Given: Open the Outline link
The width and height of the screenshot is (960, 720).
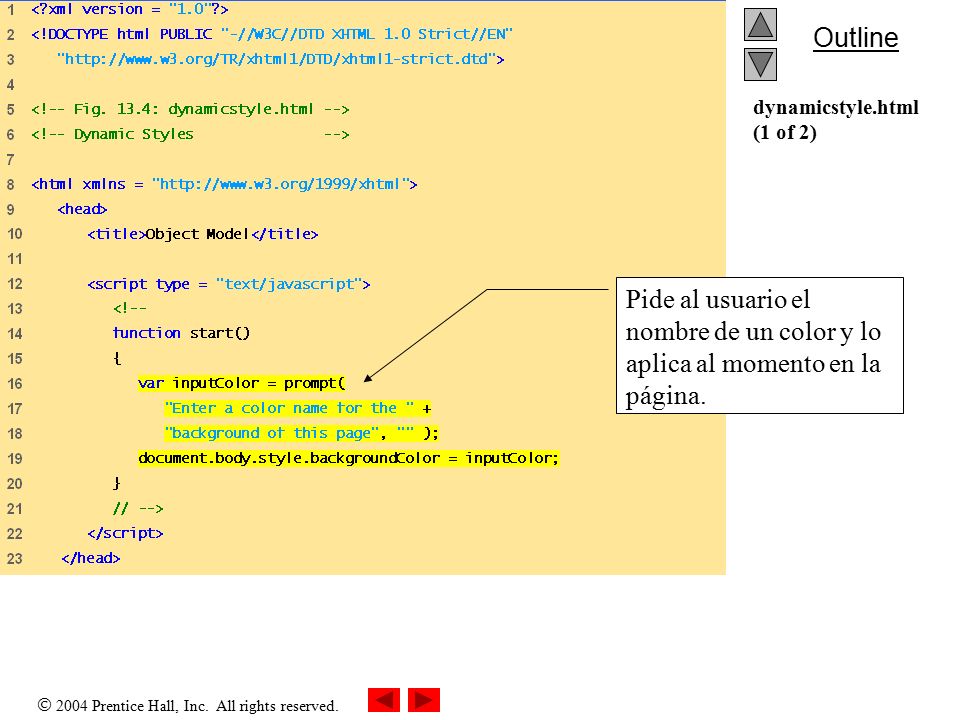Looking at the screenshot, I should (x=855, y=38).
